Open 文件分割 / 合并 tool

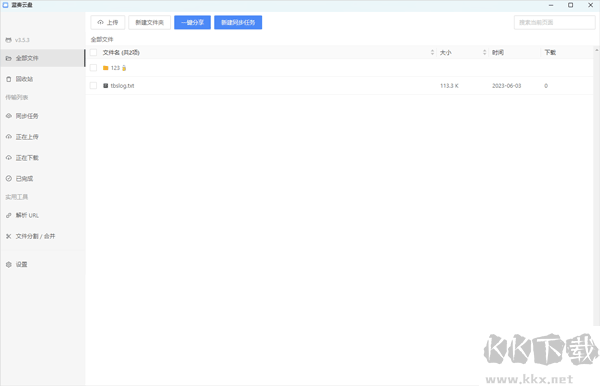(x=42, y=236)
